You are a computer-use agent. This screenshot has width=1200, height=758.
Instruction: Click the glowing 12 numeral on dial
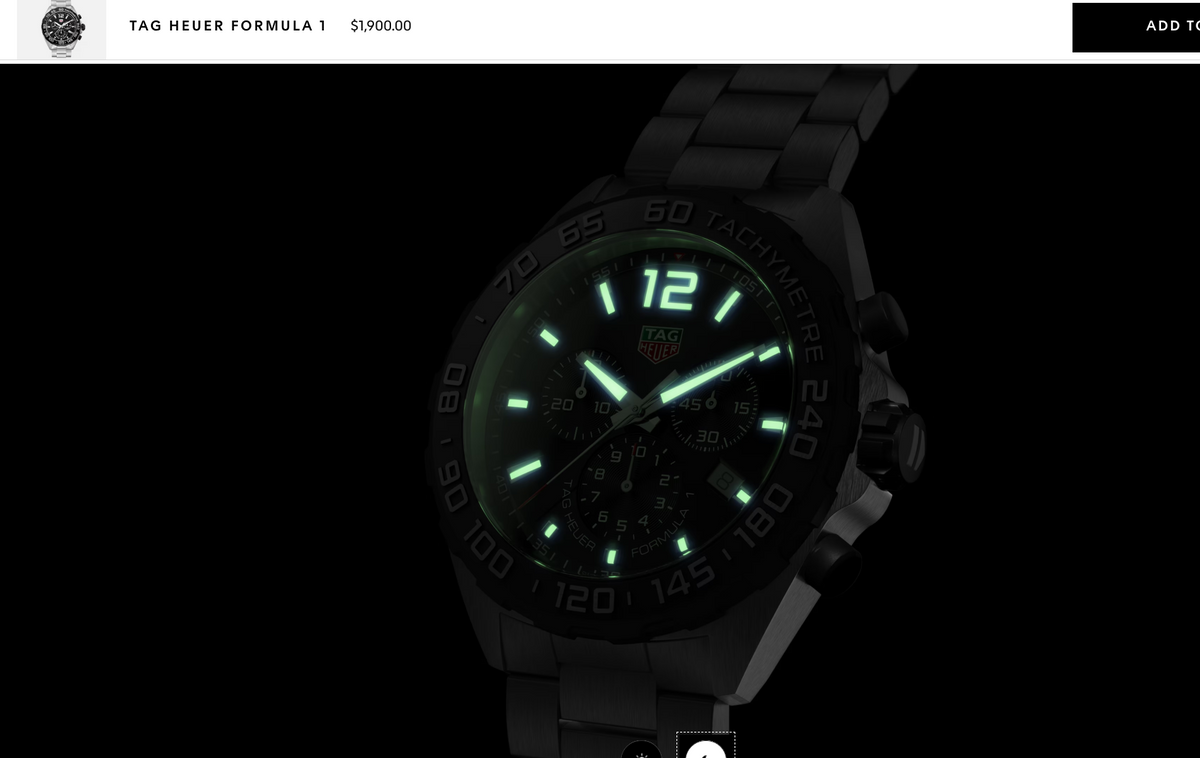[x=668, y=289]
